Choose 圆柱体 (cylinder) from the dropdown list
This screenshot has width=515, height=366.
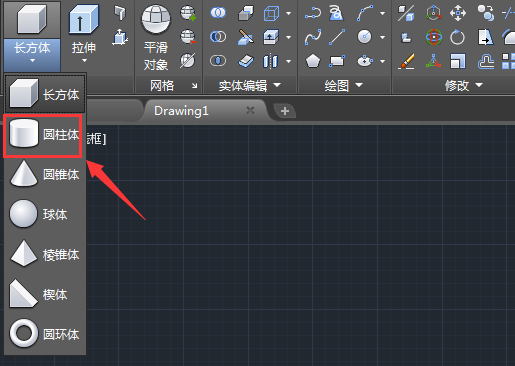tap(45, 134)
